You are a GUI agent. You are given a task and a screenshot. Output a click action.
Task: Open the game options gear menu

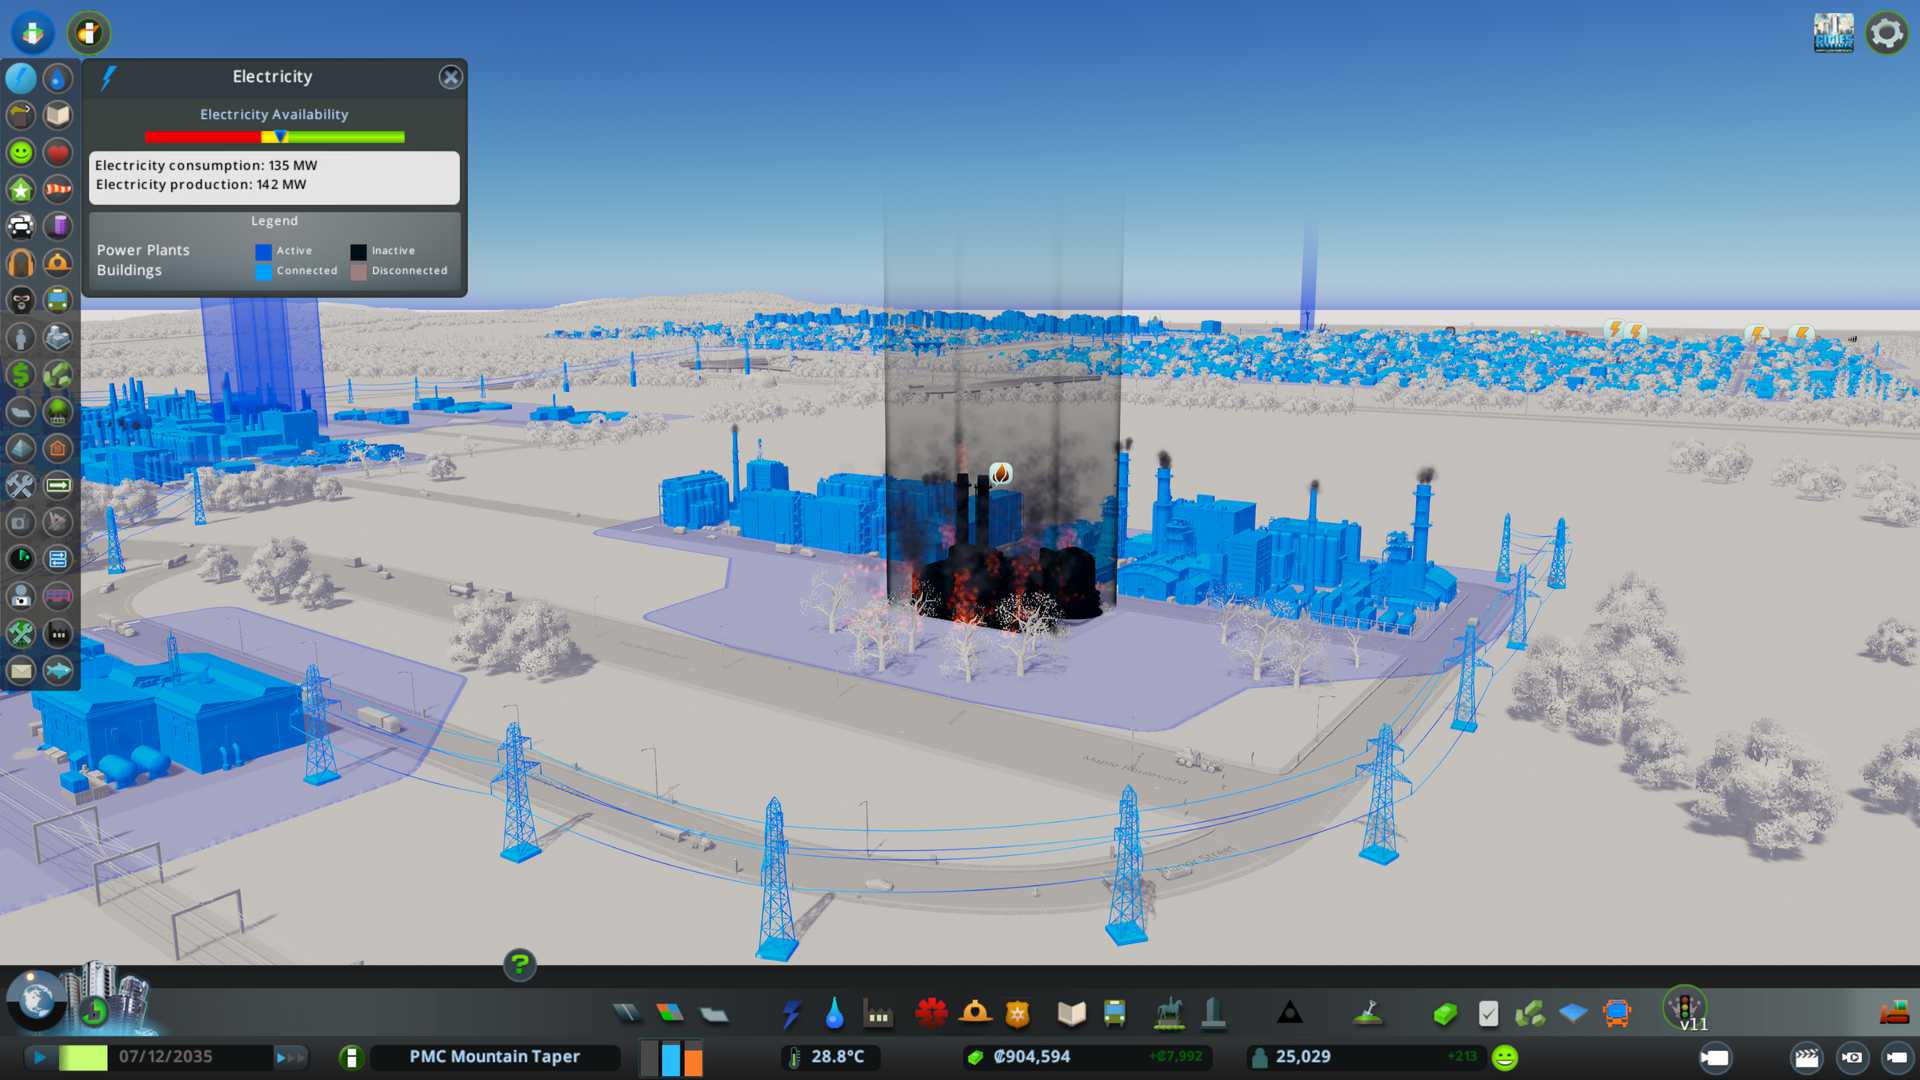point(1886,33)
